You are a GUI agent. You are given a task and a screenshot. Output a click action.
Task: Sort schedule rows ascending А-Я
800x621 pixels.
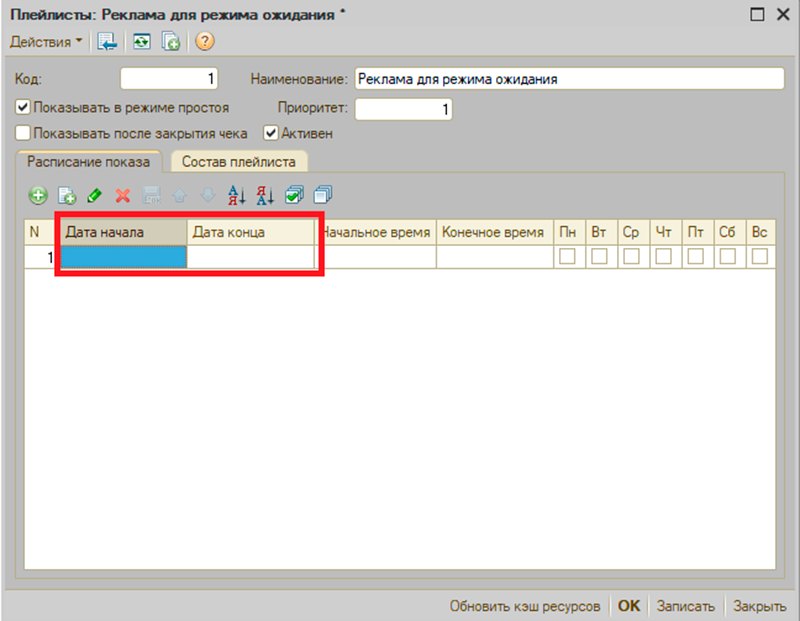click(x=237, y=195)
